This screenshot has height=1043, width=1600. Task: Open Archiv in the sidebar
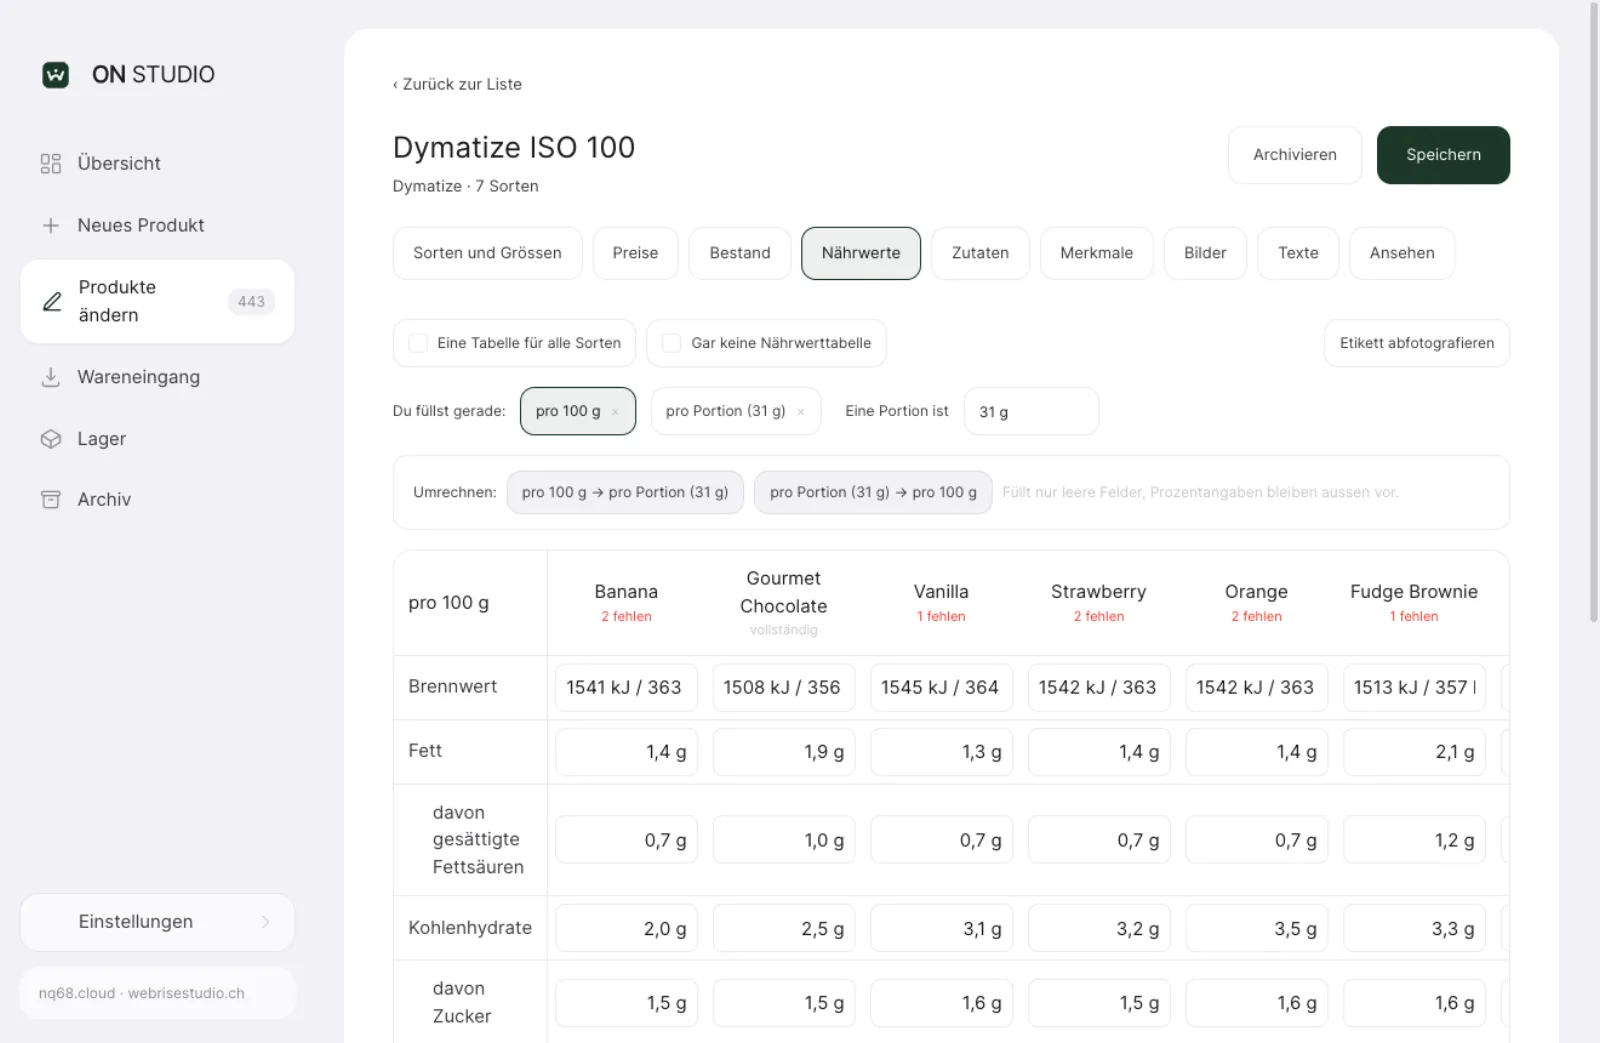(157, 499)
